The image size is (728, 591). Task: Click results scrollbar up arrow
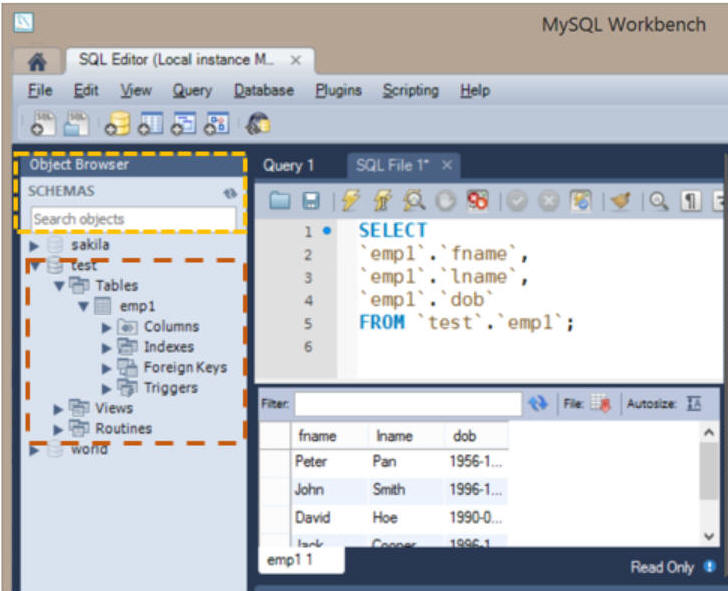[709, 433]
